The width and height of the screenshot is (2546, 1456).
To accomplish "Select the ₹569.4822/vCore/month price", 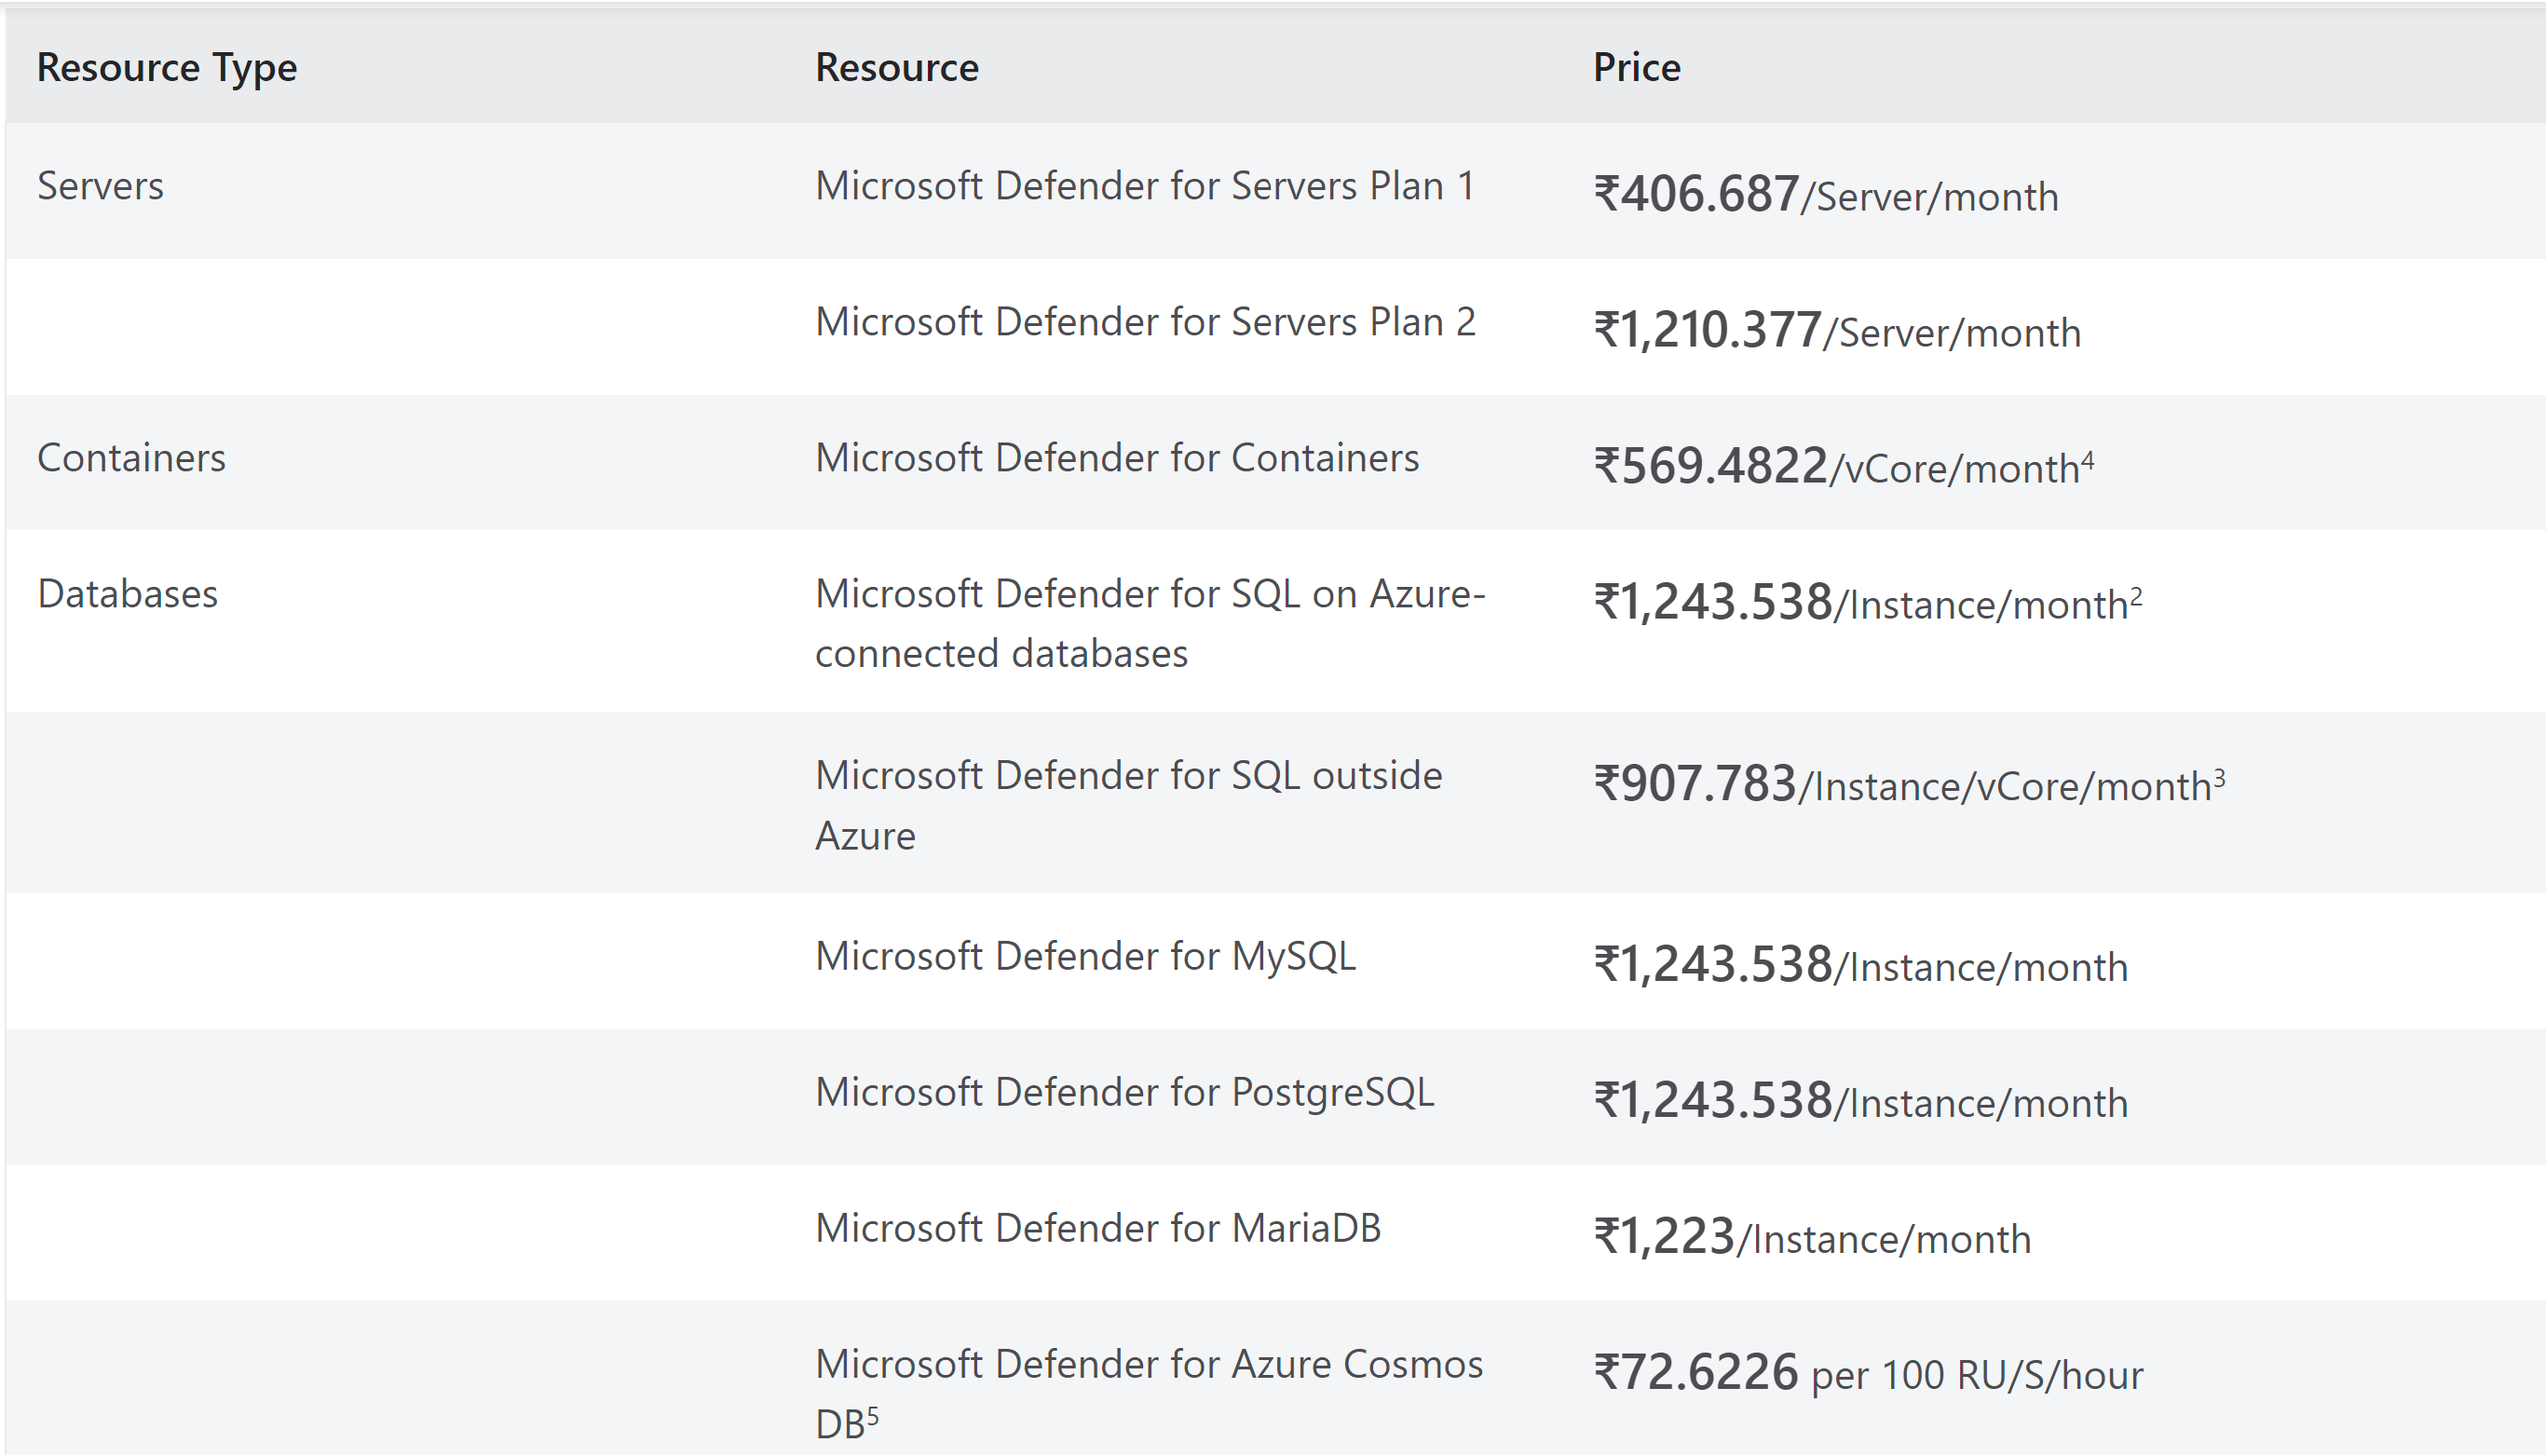I will [1844, 466].
